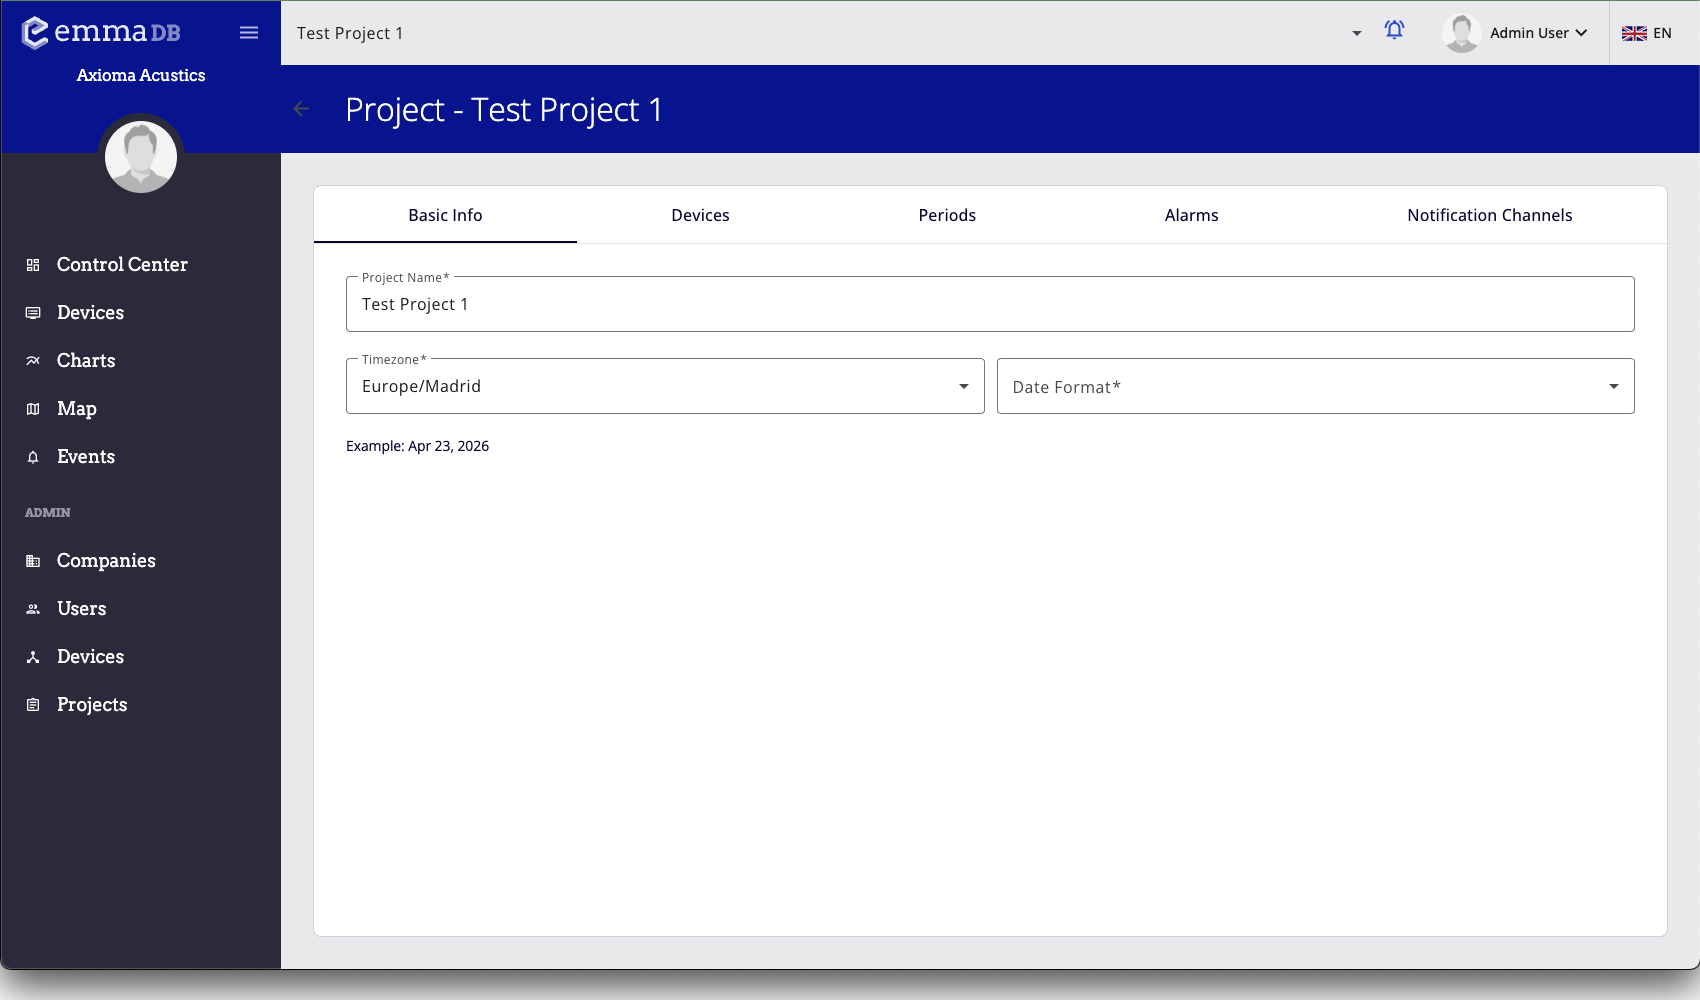Toggle the sidebar with the hamburger menu
This screenshot has width=1700, height=1000.
(x=248, y=31)
